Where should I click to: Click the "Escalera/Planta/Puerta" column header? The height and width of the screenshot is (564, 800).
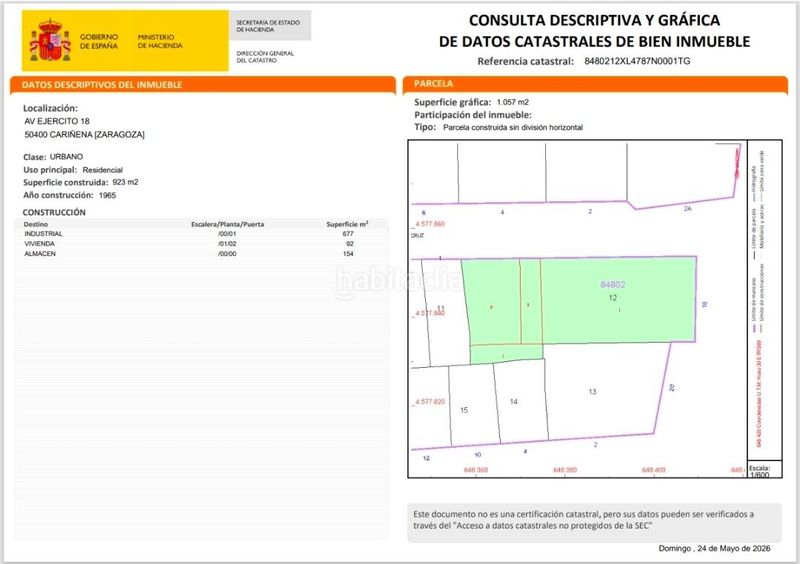pyautogui.click(x=228, y=224)
